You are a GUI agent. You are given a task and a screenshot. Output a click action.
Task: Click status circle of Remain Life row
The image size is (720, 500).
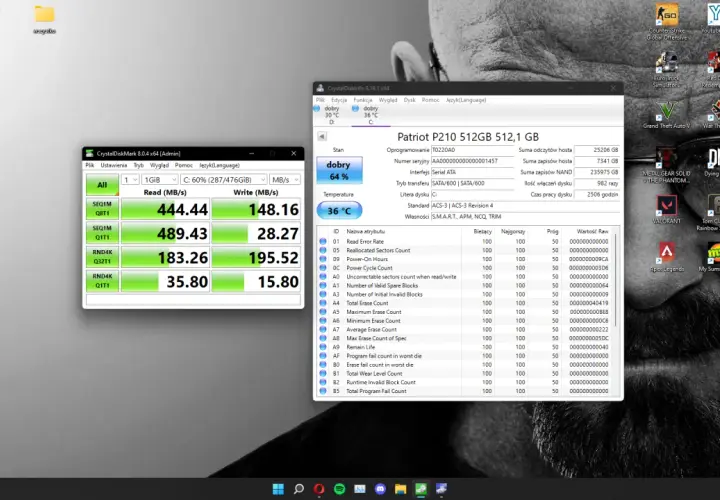point(323,347)
